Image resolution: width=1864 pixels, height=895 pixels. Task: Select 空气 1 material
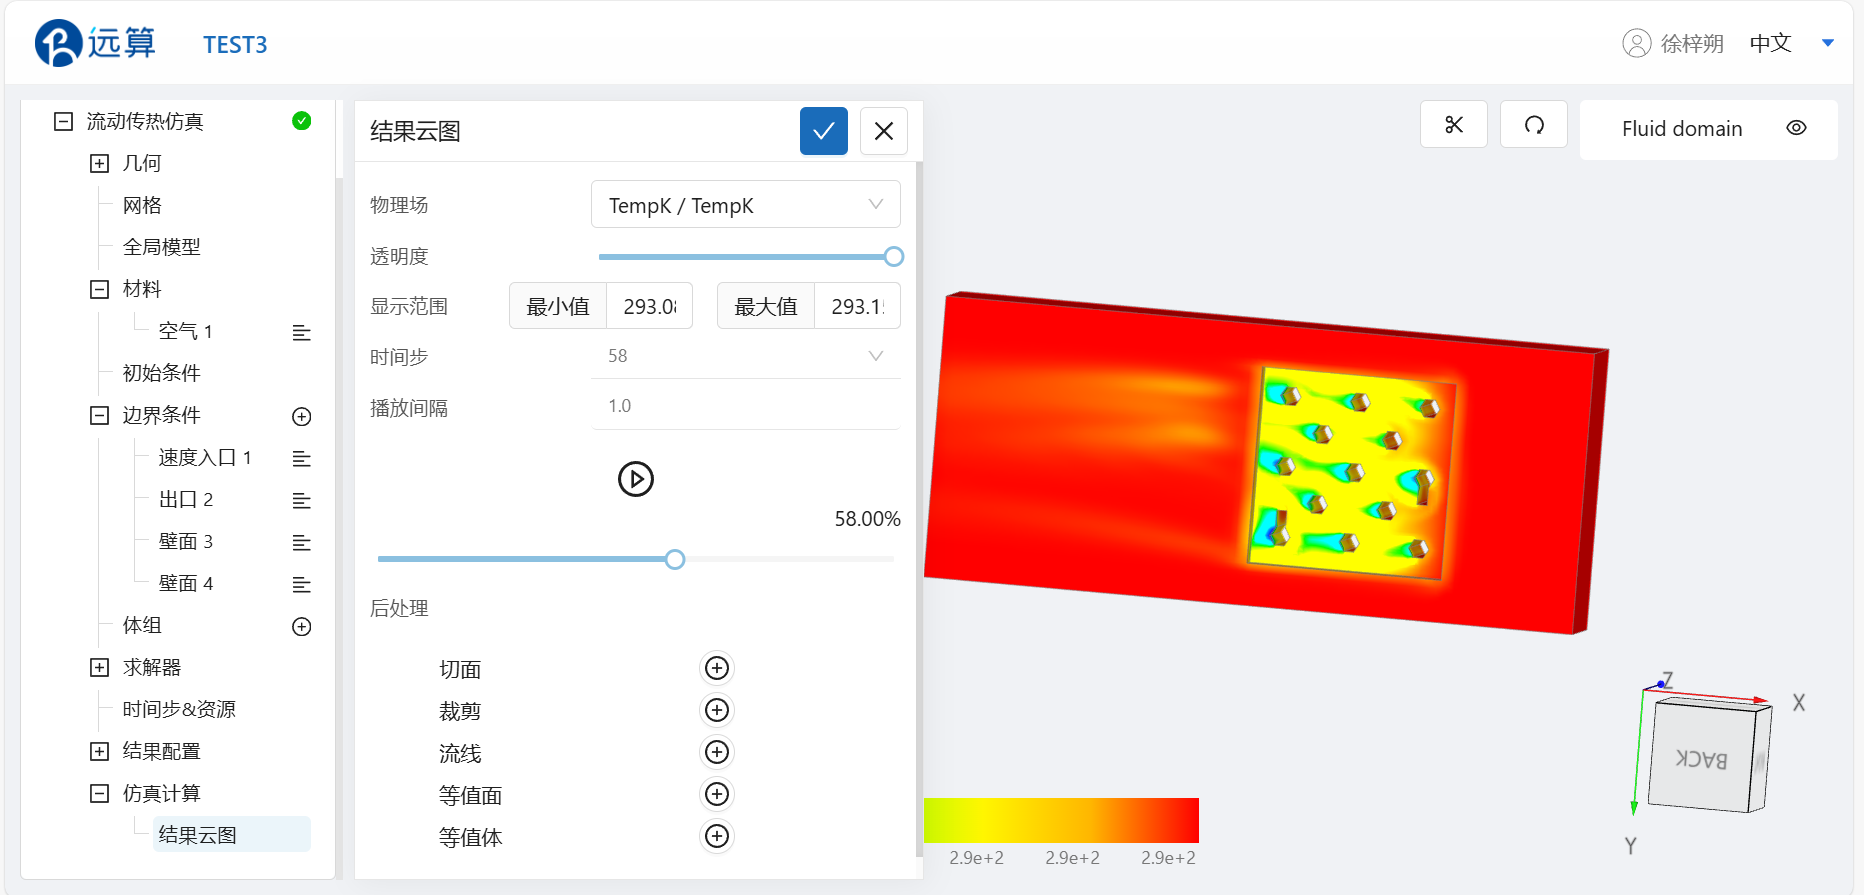pos(185,331)
